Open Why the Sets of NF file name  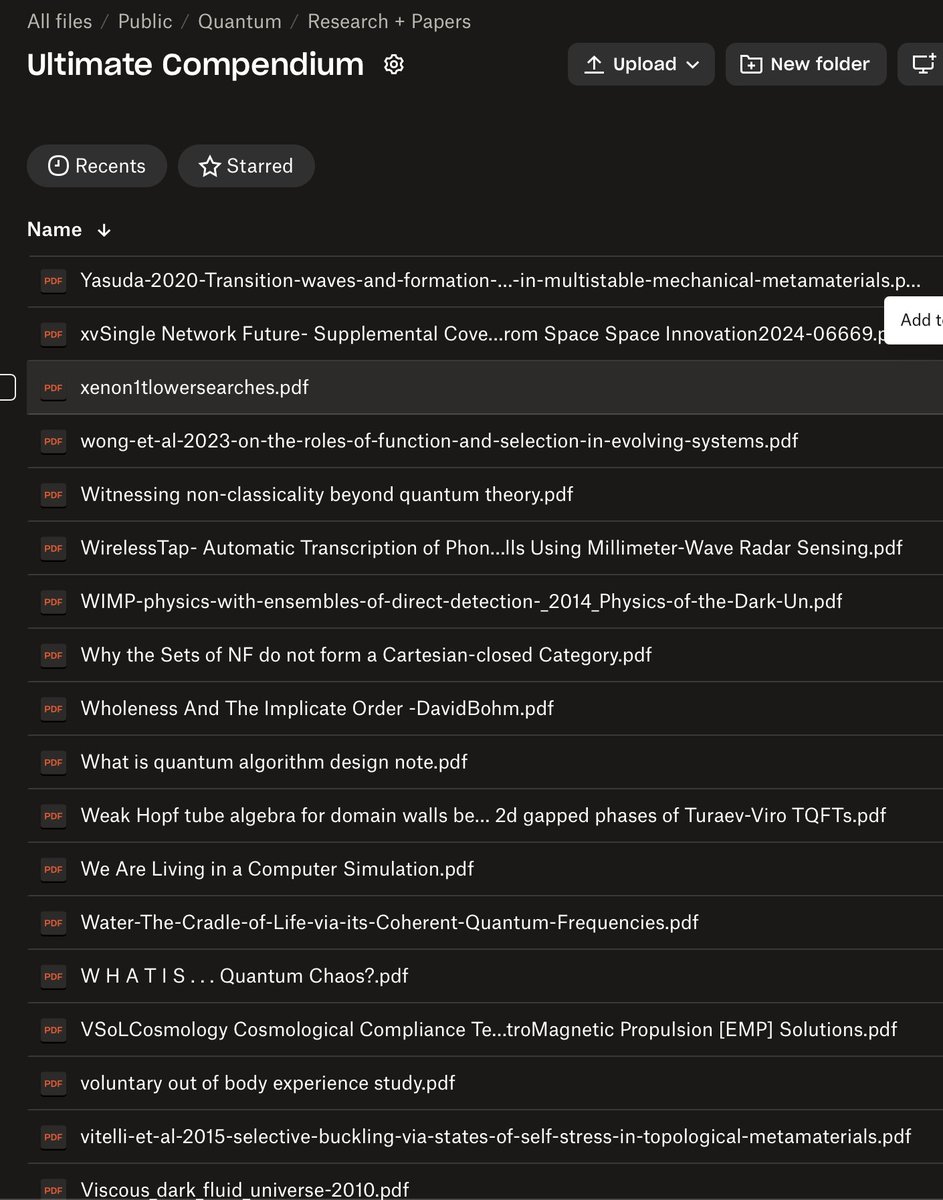point(366,655)
